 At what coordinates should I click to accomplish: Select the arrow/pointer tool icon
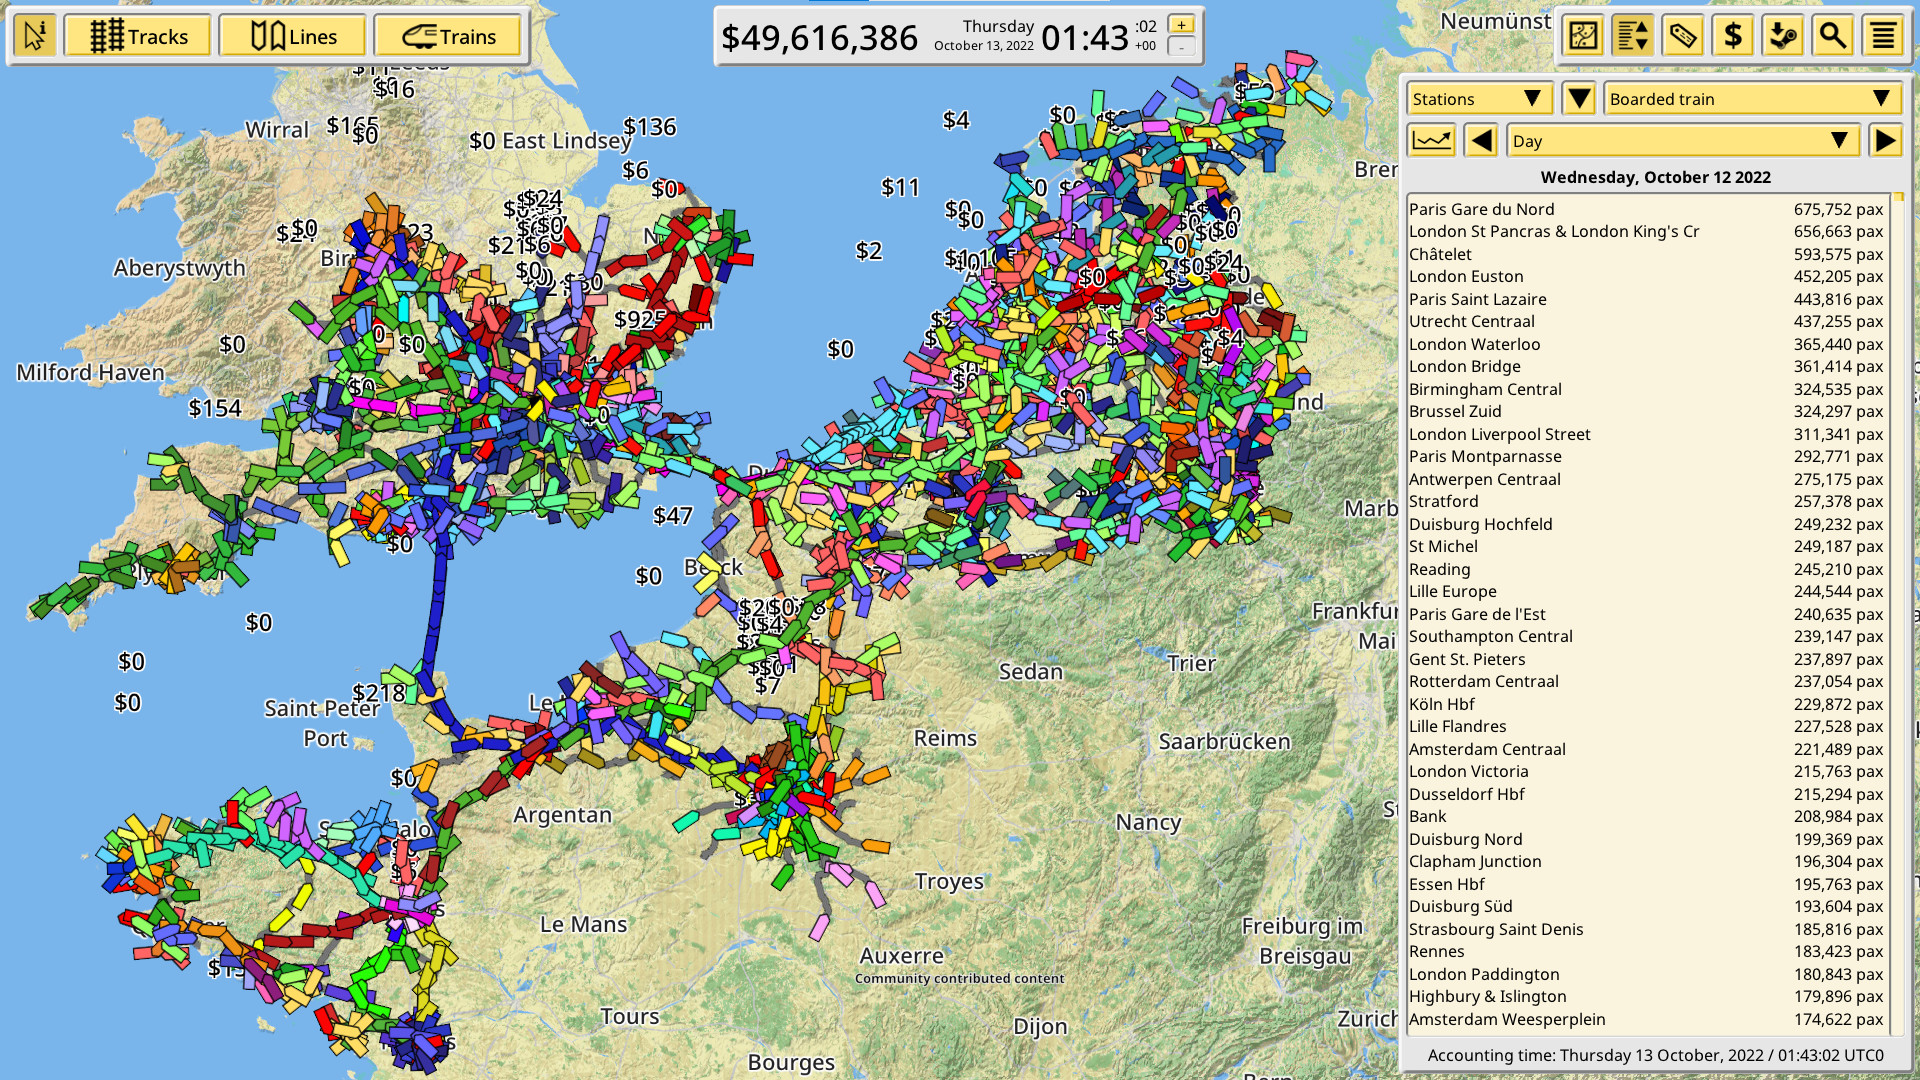tap(36, 36)
